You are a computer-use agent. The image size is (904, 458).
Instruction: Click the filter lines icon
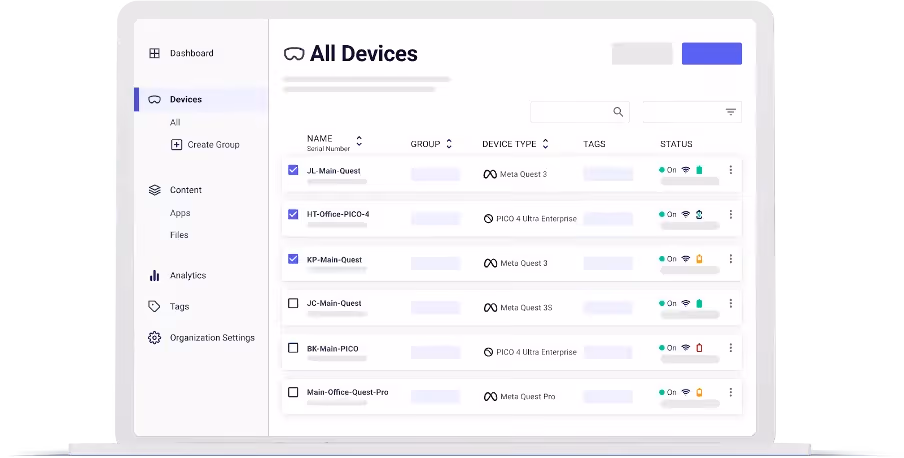(730, 112)
